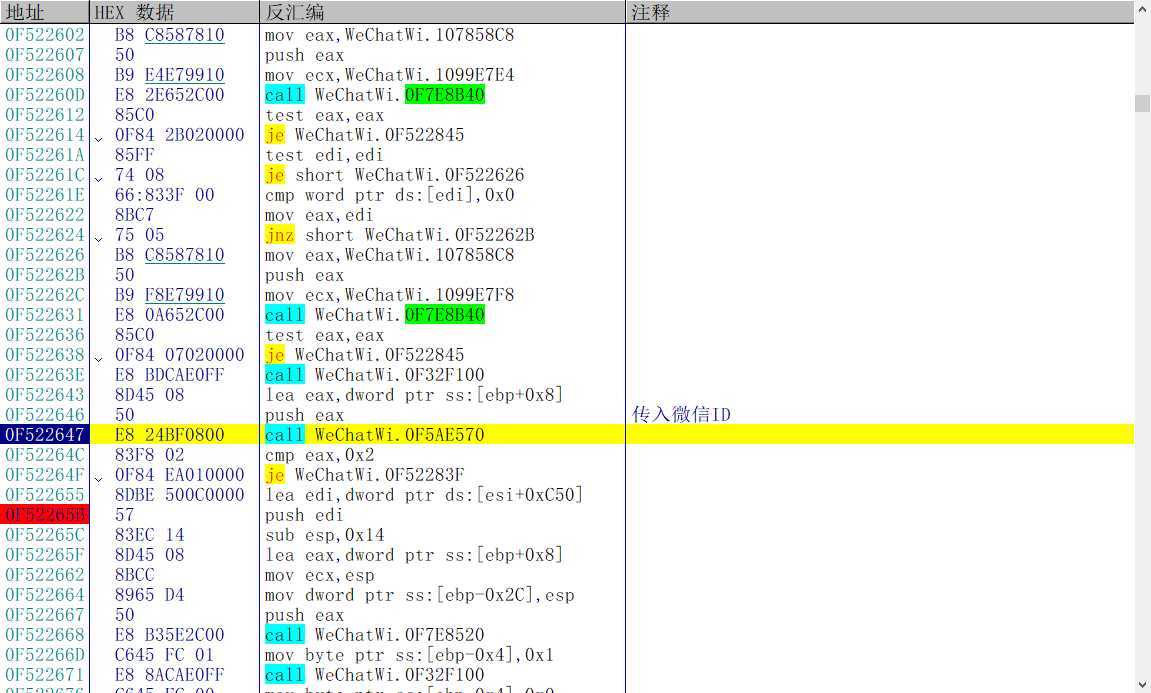Click hex bytes 0F84 EA010000
1151x693 pixels.
179,475
